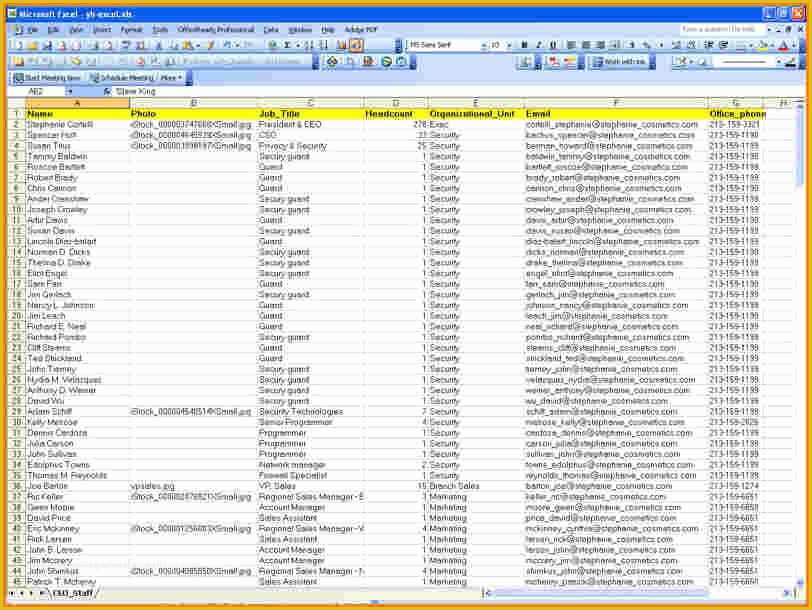Click the New workbook icon
This screenshot has width=812, height=610.
click(19, 46)
